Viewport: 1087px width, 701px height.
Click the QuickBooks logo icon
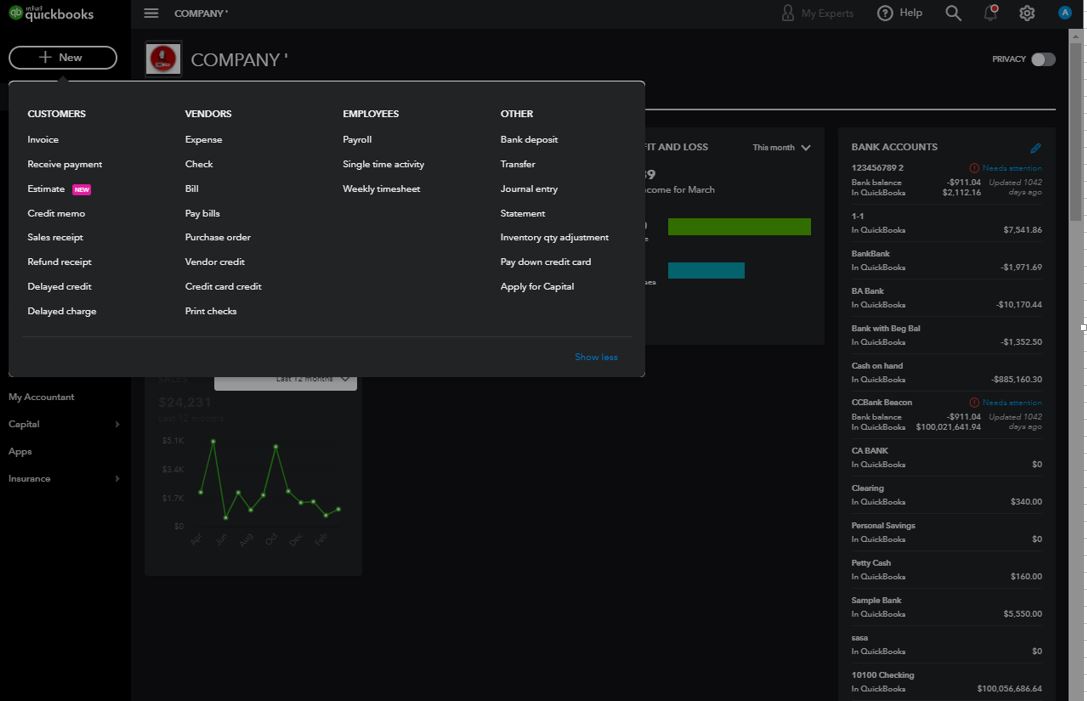click(x=15, y=13)
